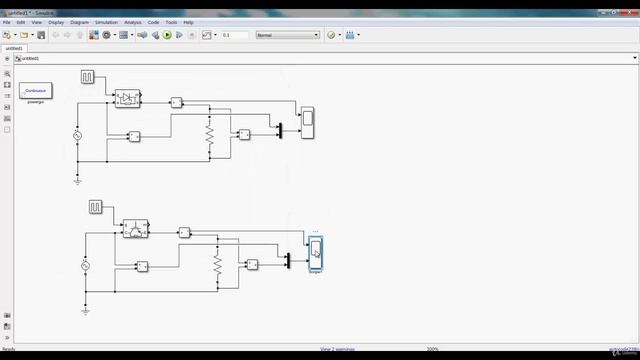Run the simulation with the green play button

(167, 35)
